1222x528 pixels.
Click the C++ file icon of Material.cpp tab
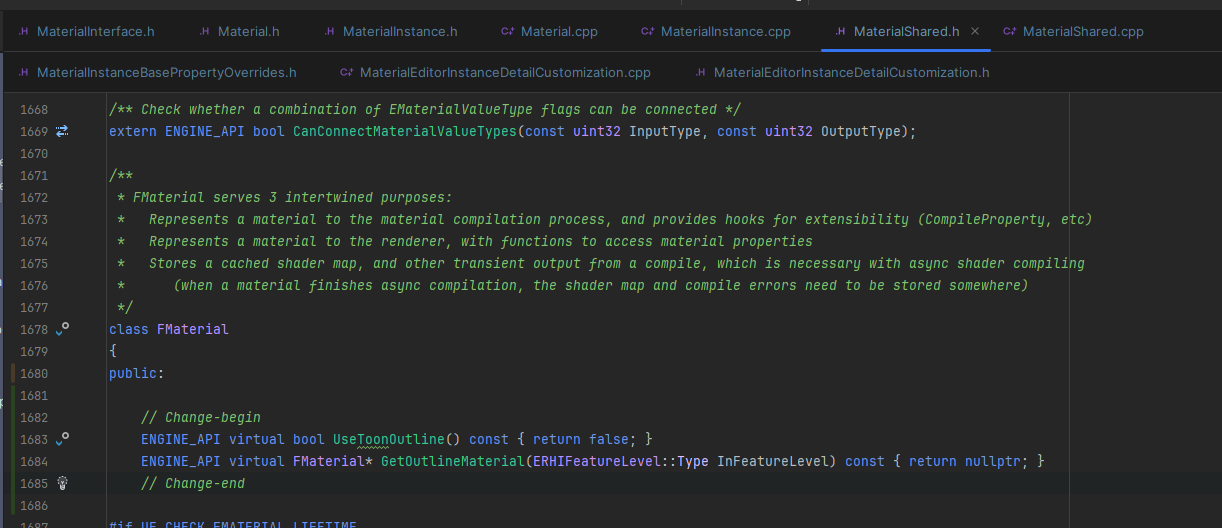(x=507, y=31)
